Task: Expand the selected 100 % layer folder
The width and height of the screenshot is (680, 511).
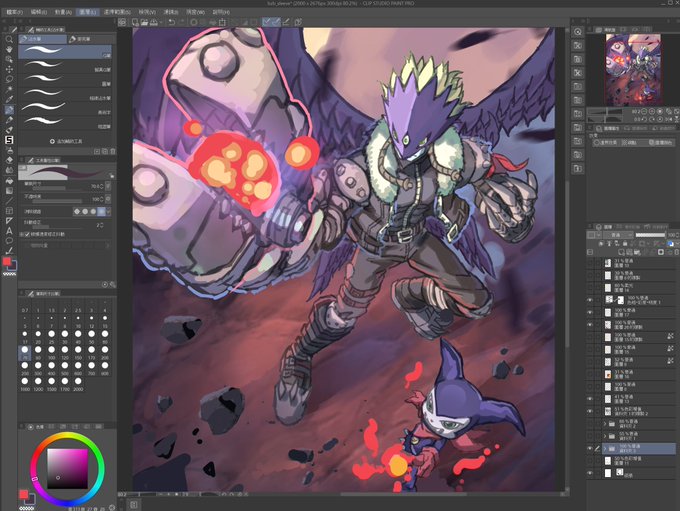Action: 605,448
